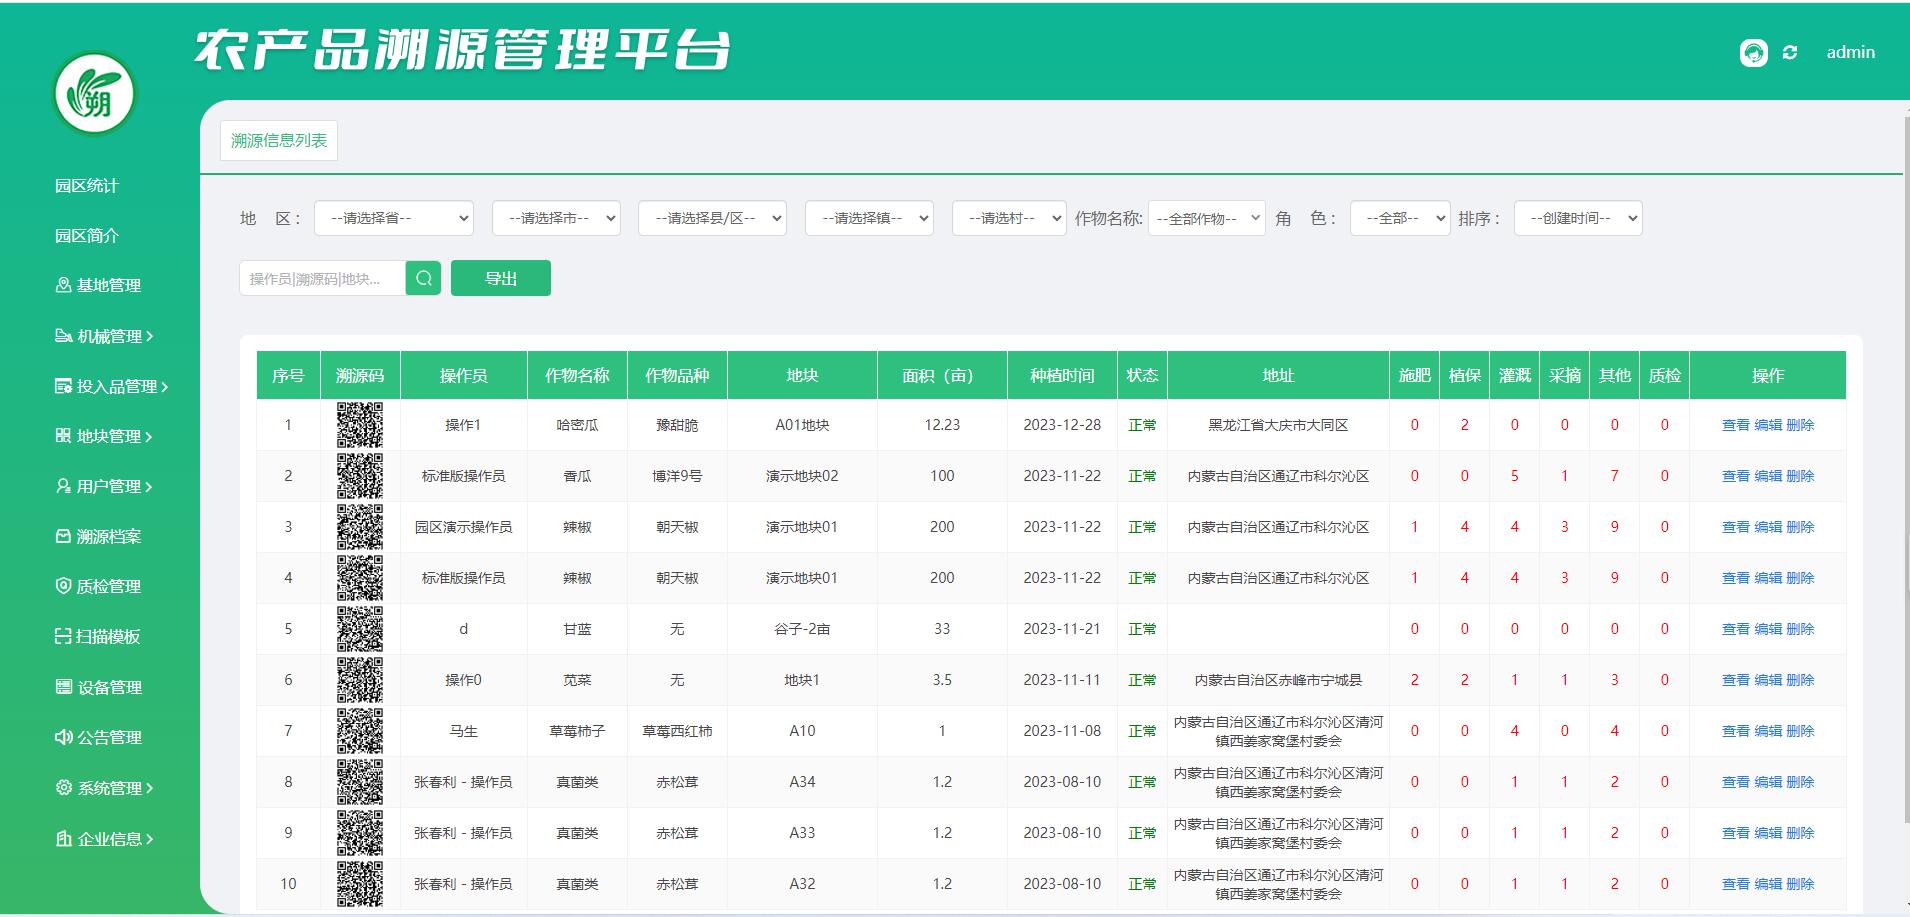Open QR code for row 5
1910x917 pixels.
click(x=360, y=629)
